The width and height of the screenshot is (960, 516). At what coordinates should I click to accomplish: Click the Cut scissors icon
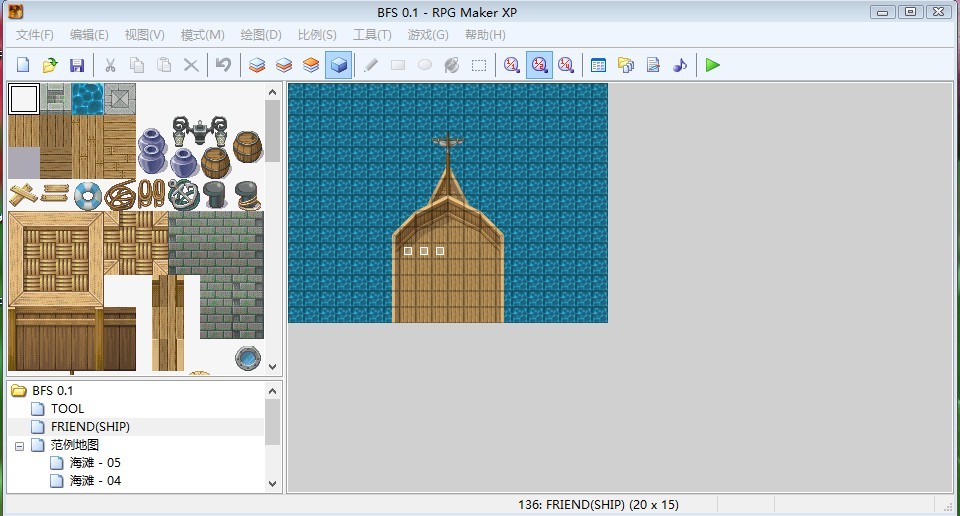click(110, 65)
